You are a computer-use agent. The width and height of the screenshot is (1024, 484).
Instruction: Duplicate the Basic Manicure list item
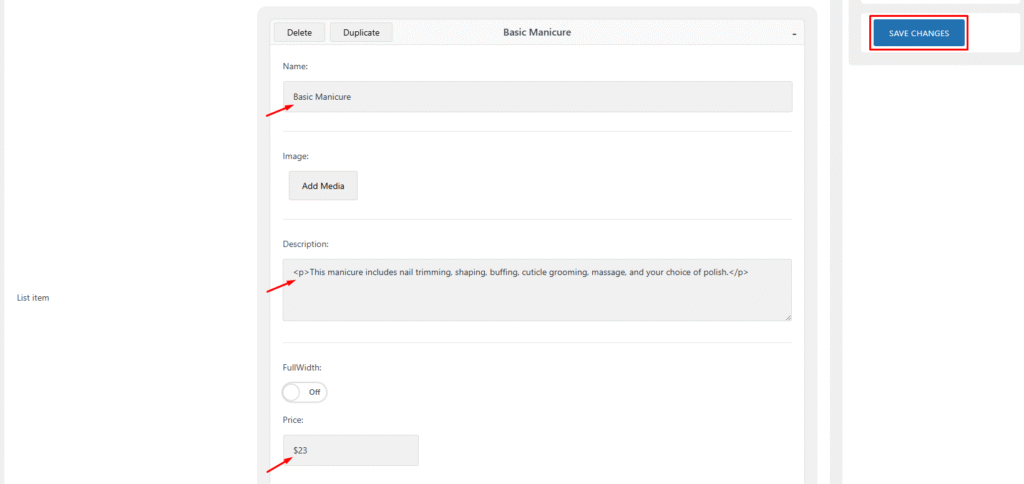tap(361, 33)
